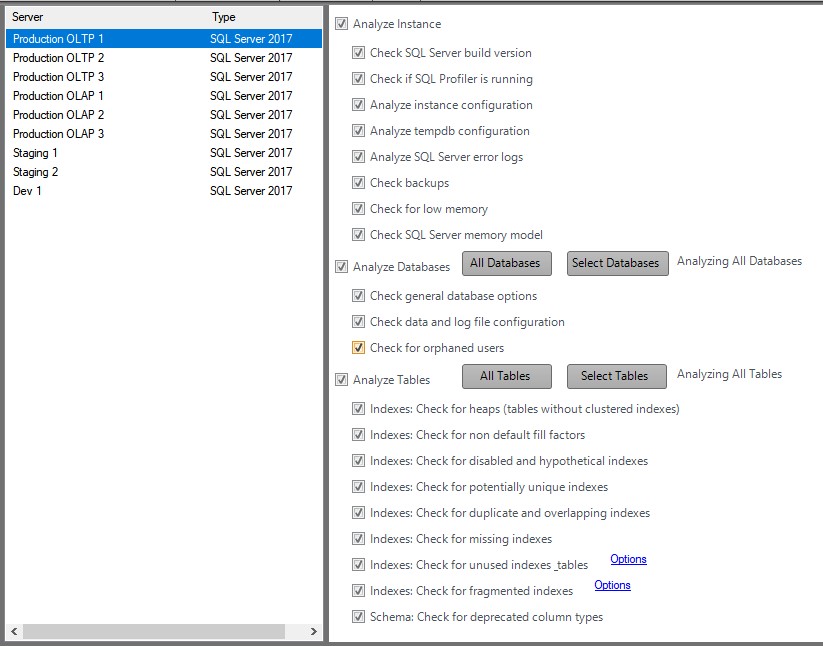Toggle the Analyze Databases checkbox

coord(342,267)
